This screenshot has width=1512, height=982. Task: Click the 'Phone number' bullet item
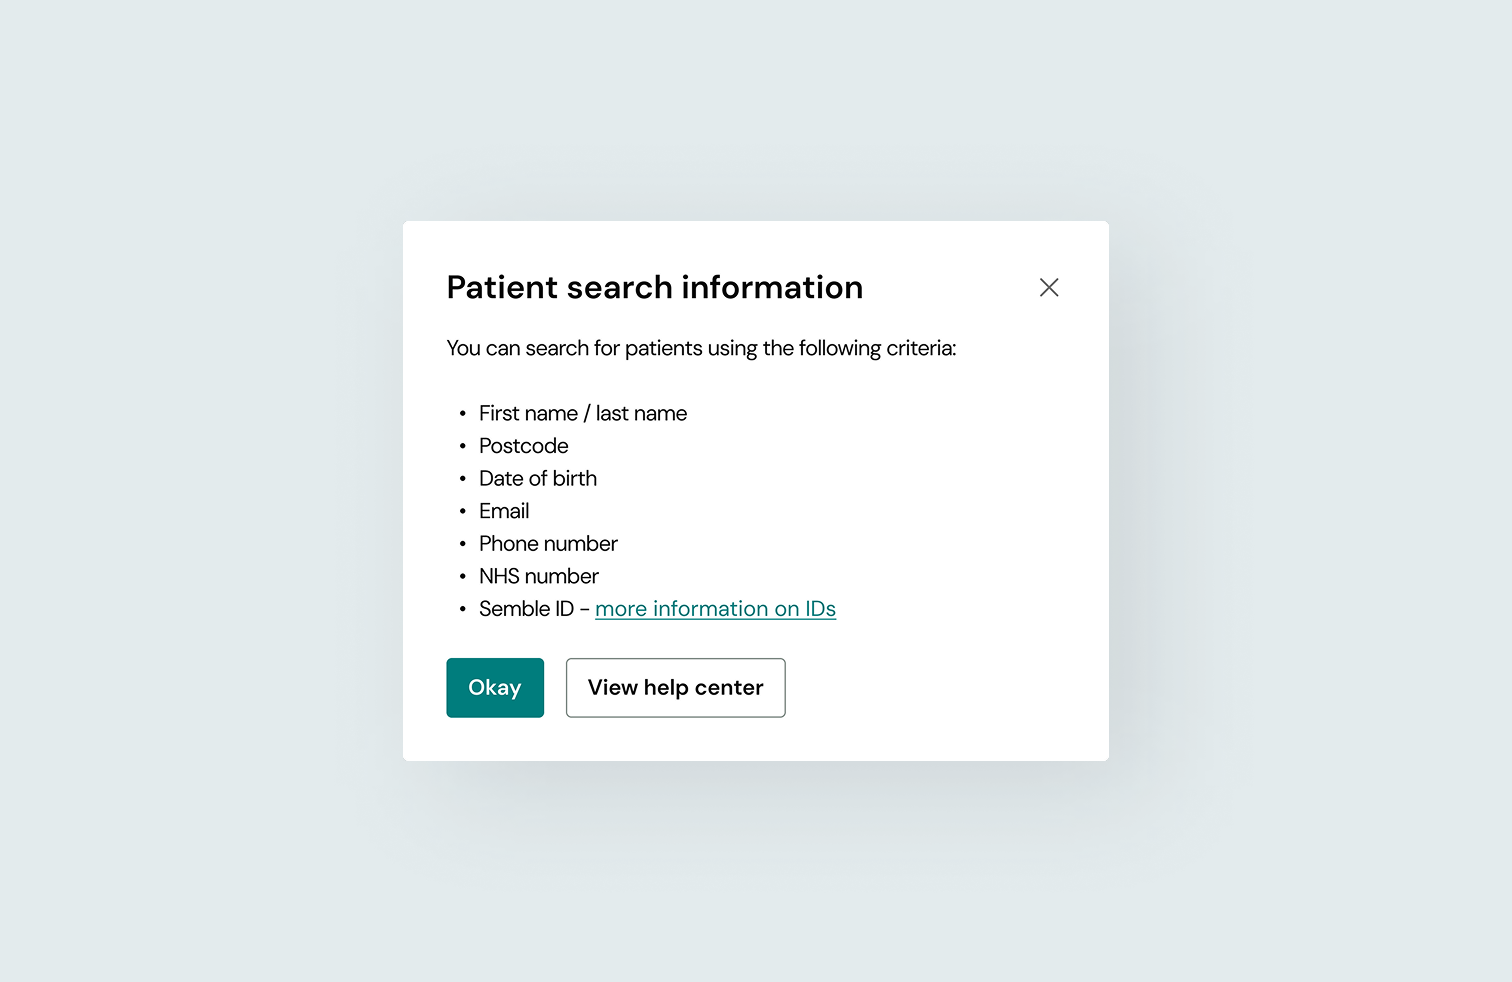548,543
